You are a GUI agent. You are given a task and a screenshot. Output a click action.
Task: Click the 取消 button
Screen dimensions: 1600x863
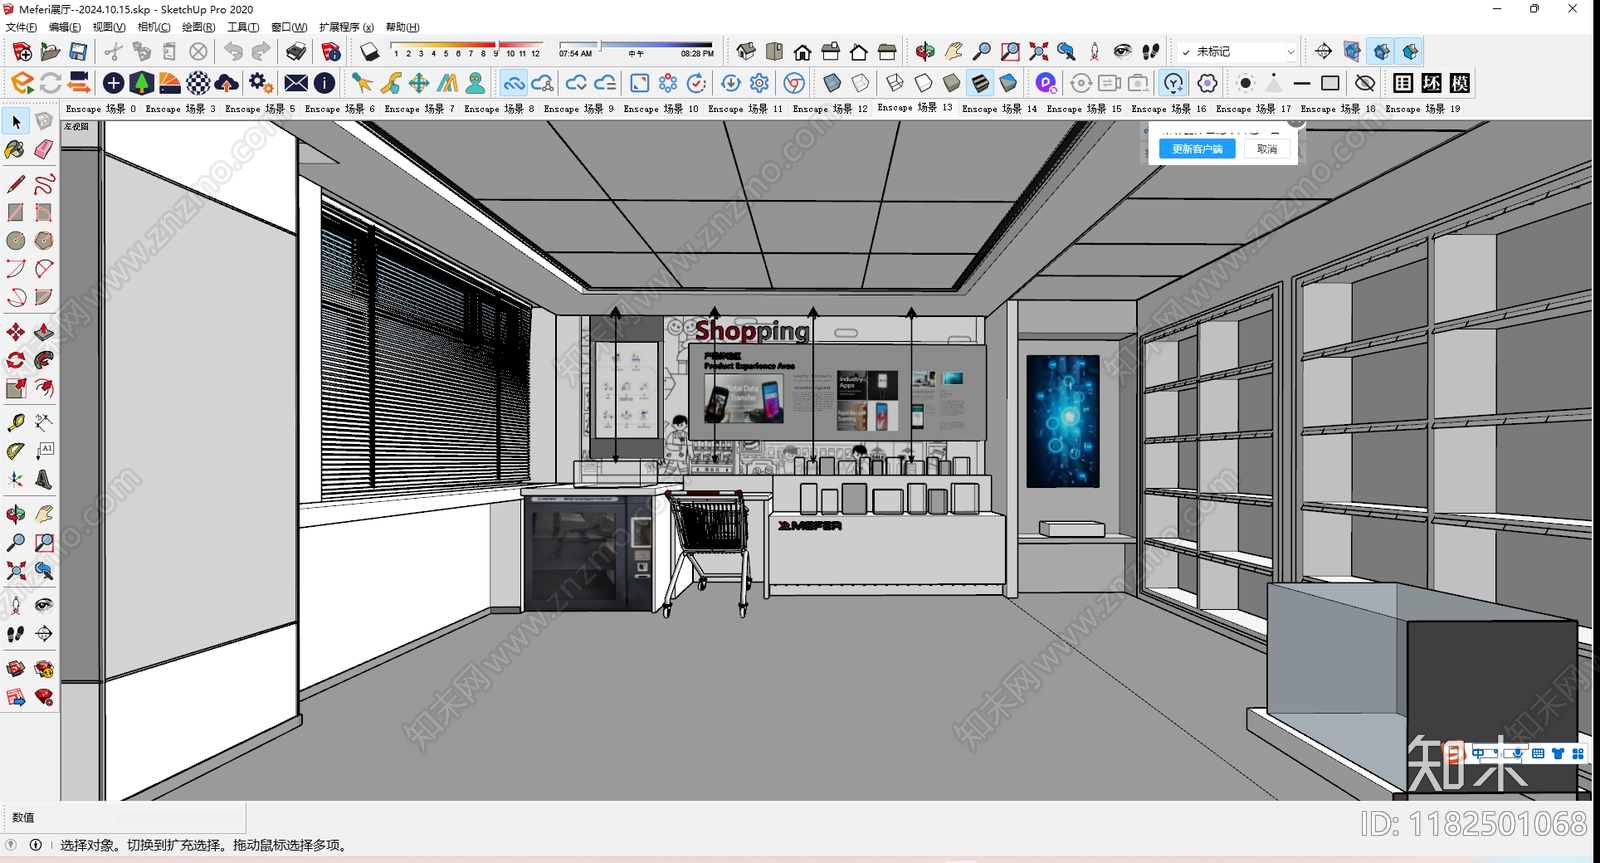[x=1267, y=148]
